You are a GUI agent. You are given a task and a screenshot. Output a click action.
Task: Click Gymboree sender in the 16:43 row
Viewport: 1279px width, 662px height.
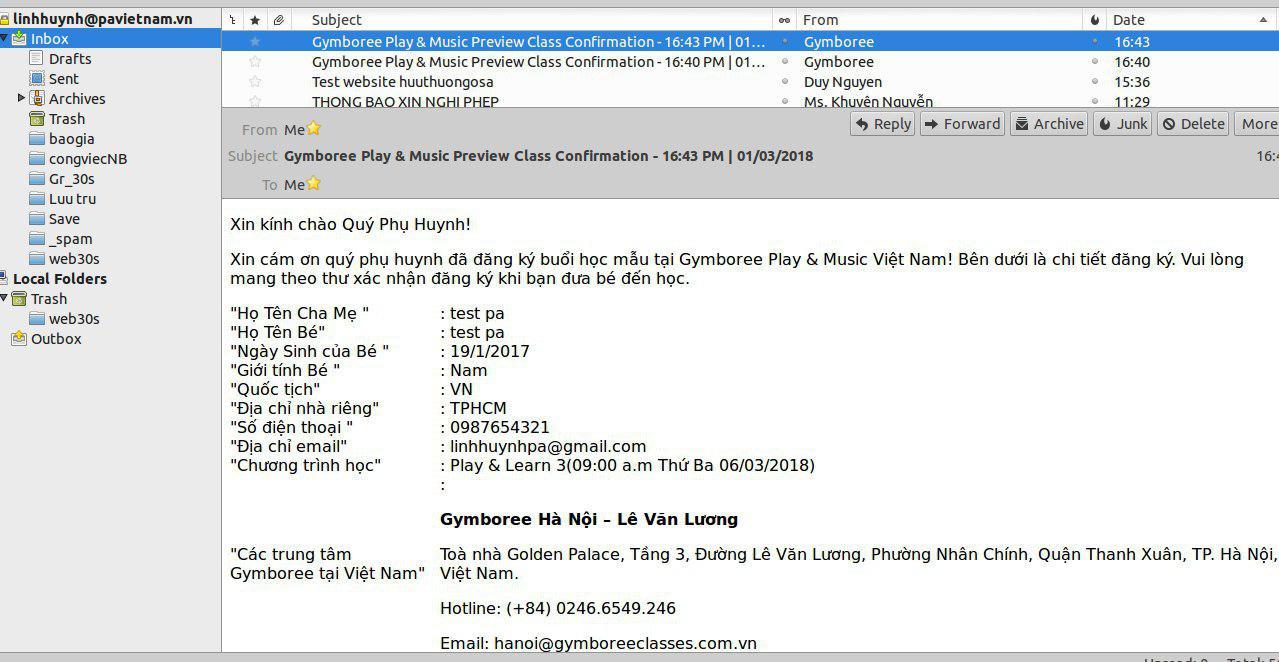point(839,42)
